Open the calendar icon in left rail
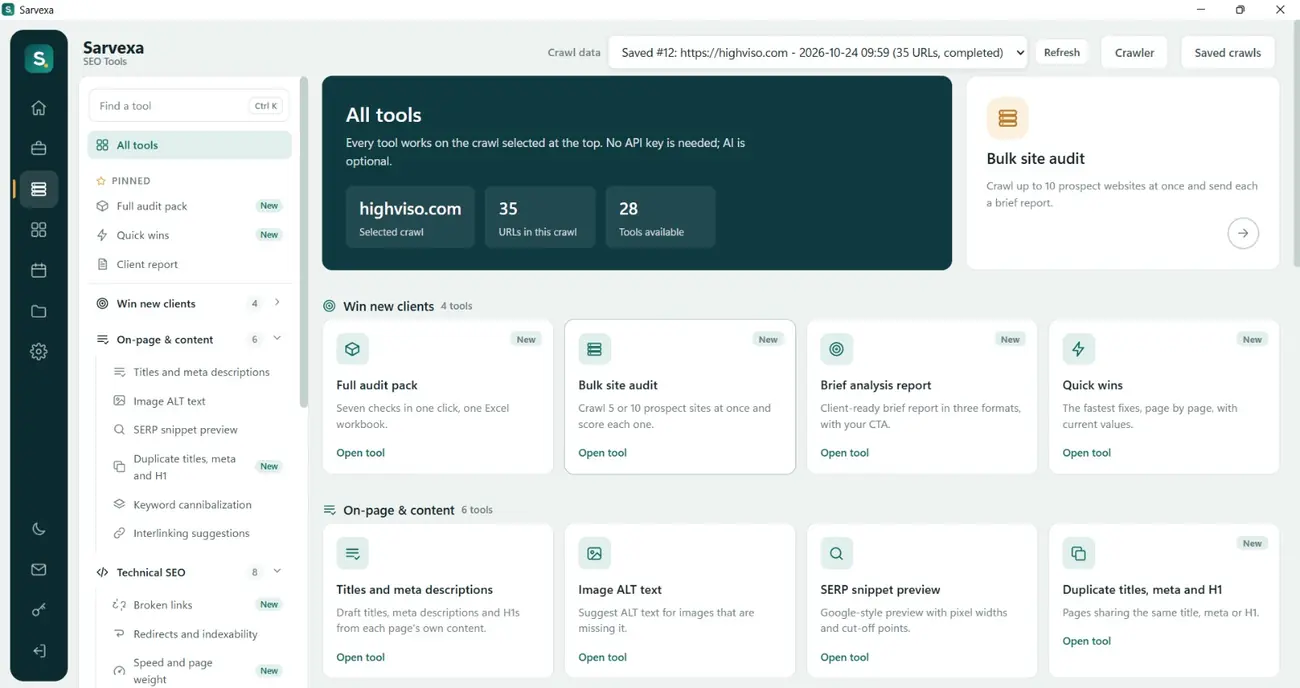Viewport: 1300px width, 688px height. click(x=39, y=270)
